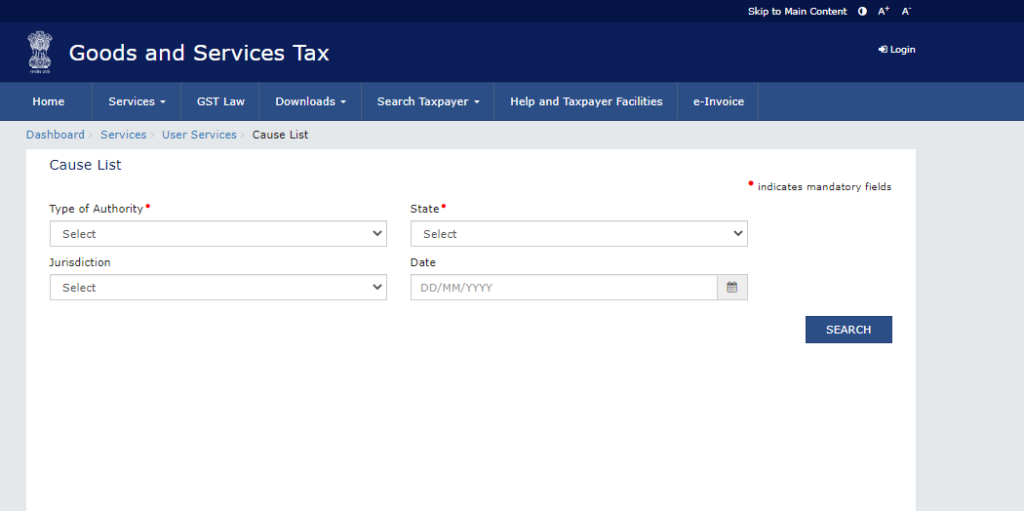Expand the Downloads menu

[310, 101]
